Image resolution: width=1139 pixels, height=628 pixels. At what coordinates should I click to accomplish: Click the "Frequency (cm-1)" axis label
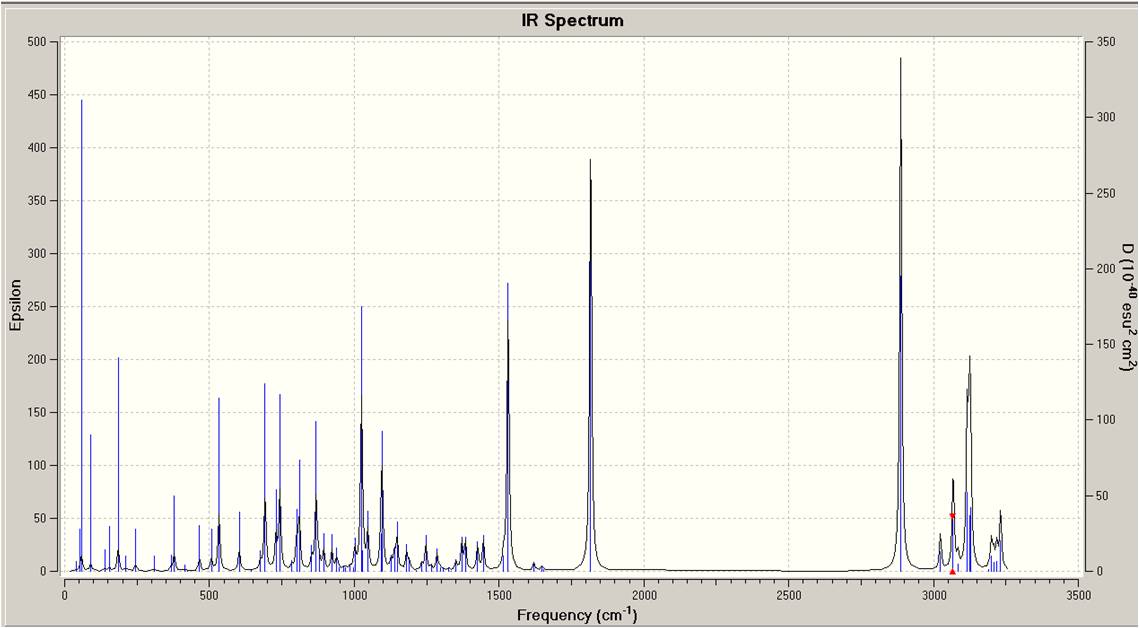tap(577, 615)
